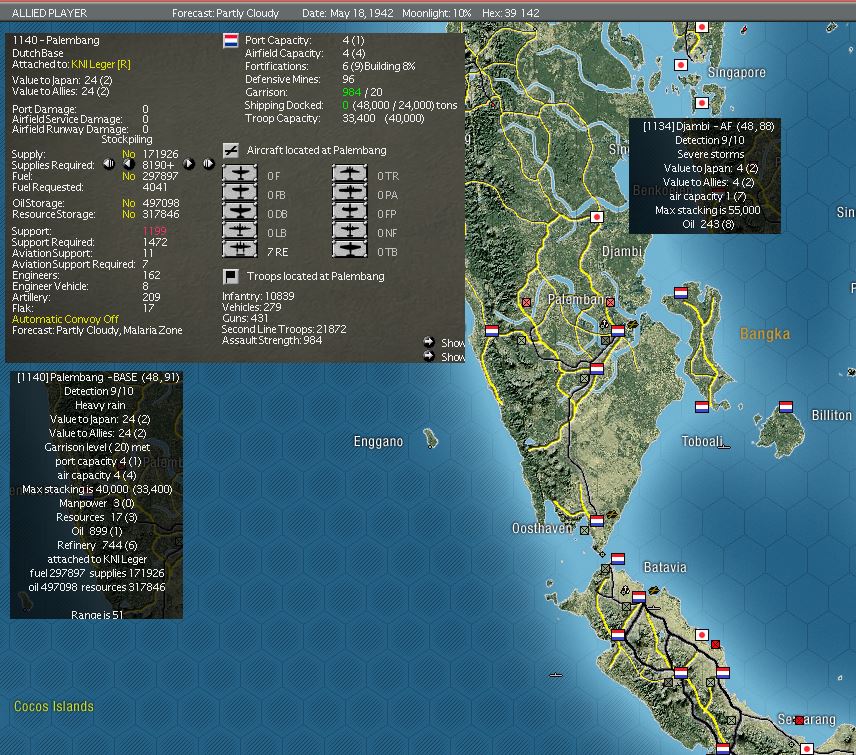This screenshot has height=755, width=856.
Task: Click the Japanese flag at Djambi on the map
Action: (597, 217)
